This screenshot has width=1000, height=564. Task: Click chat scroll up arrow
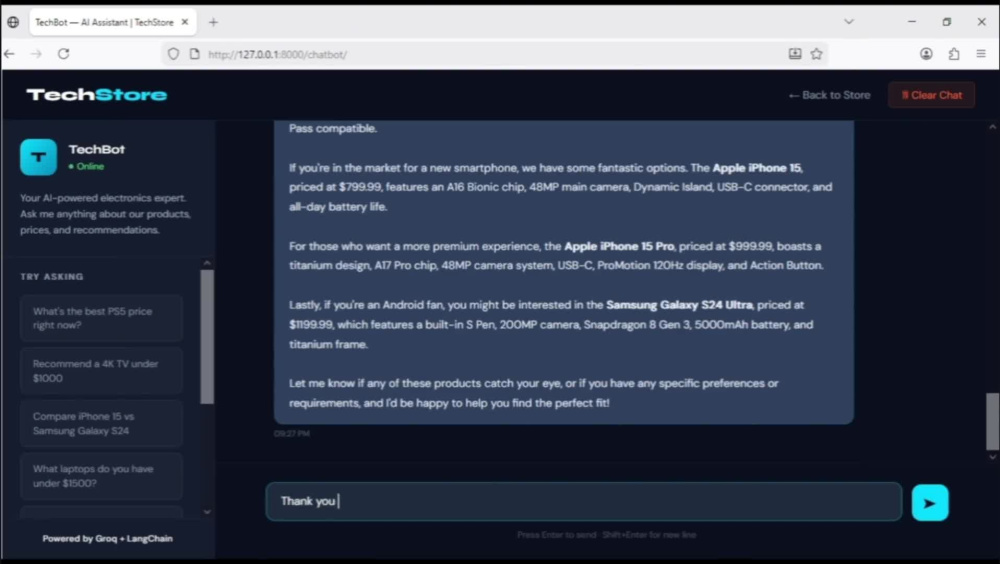992,127
